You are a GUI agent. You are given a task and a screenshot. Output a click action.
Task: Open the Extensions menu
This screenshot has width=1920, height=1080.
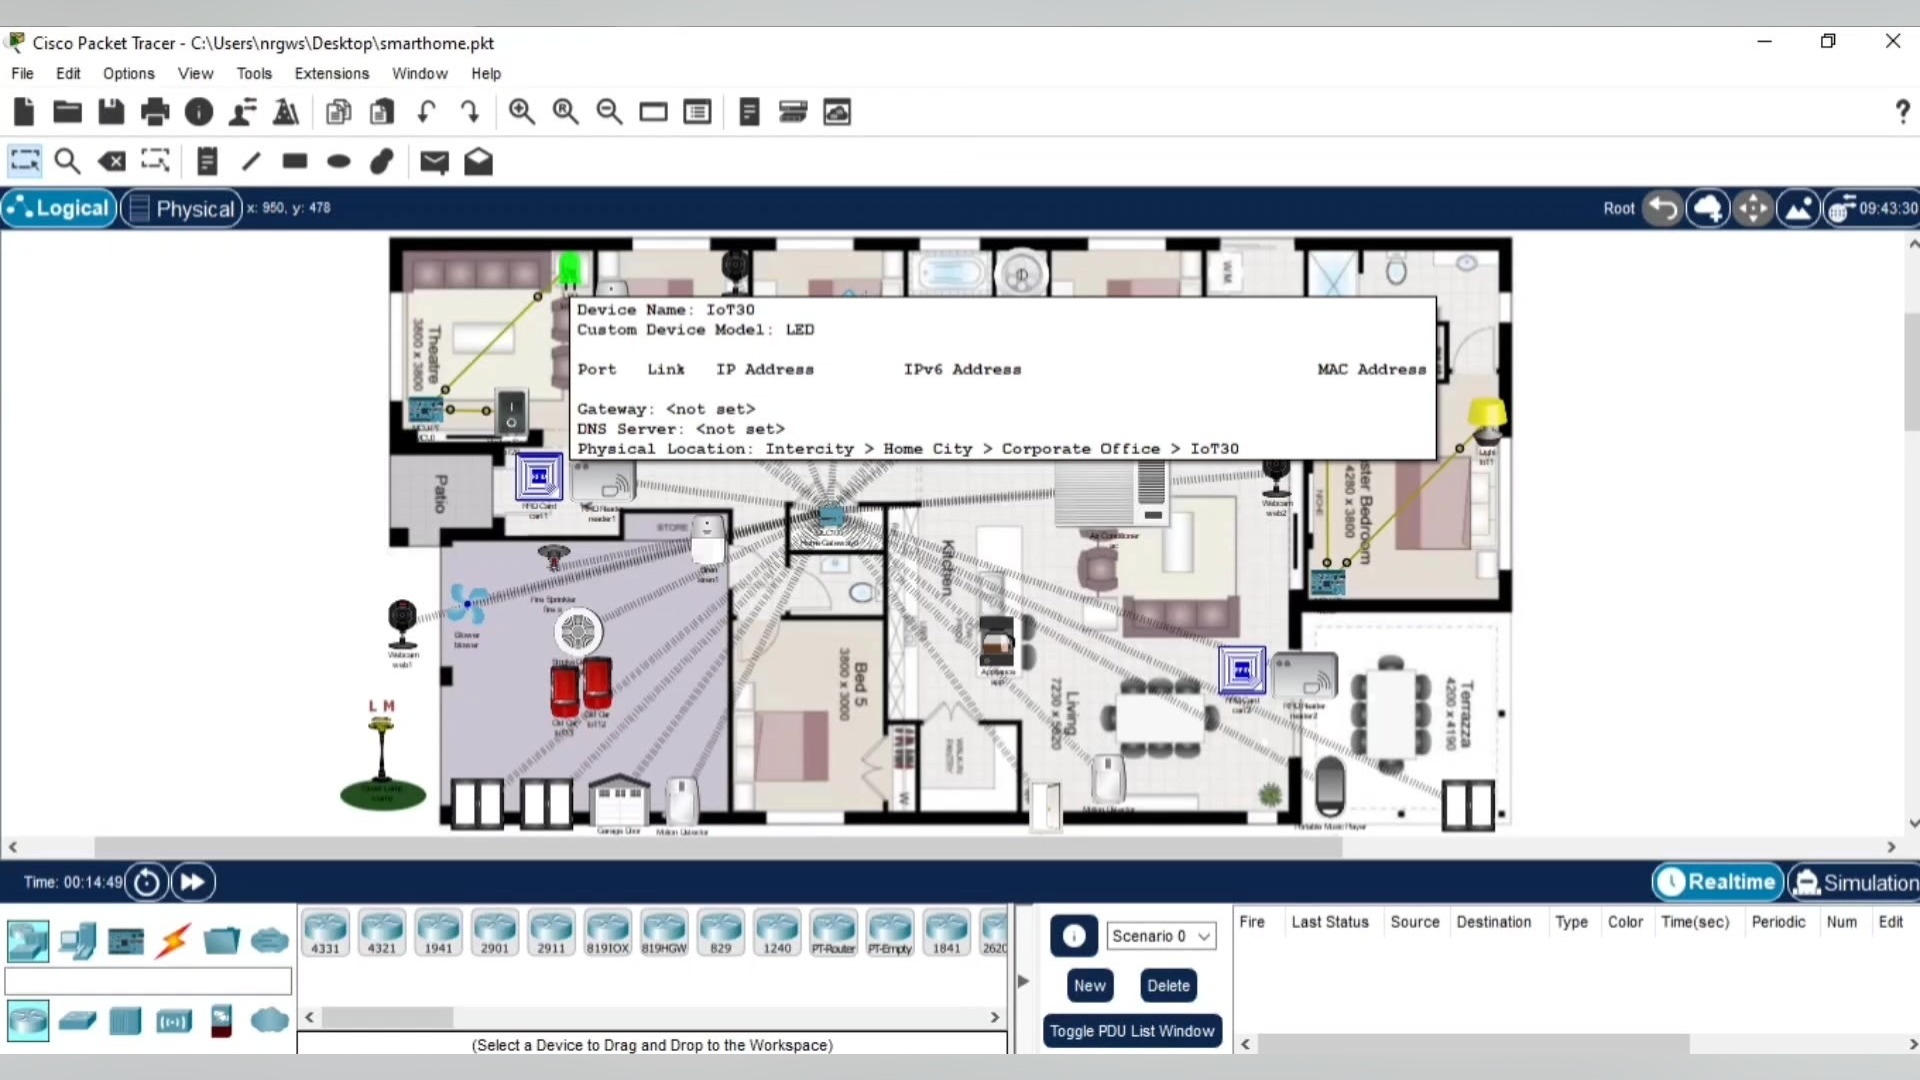point(331,73)
